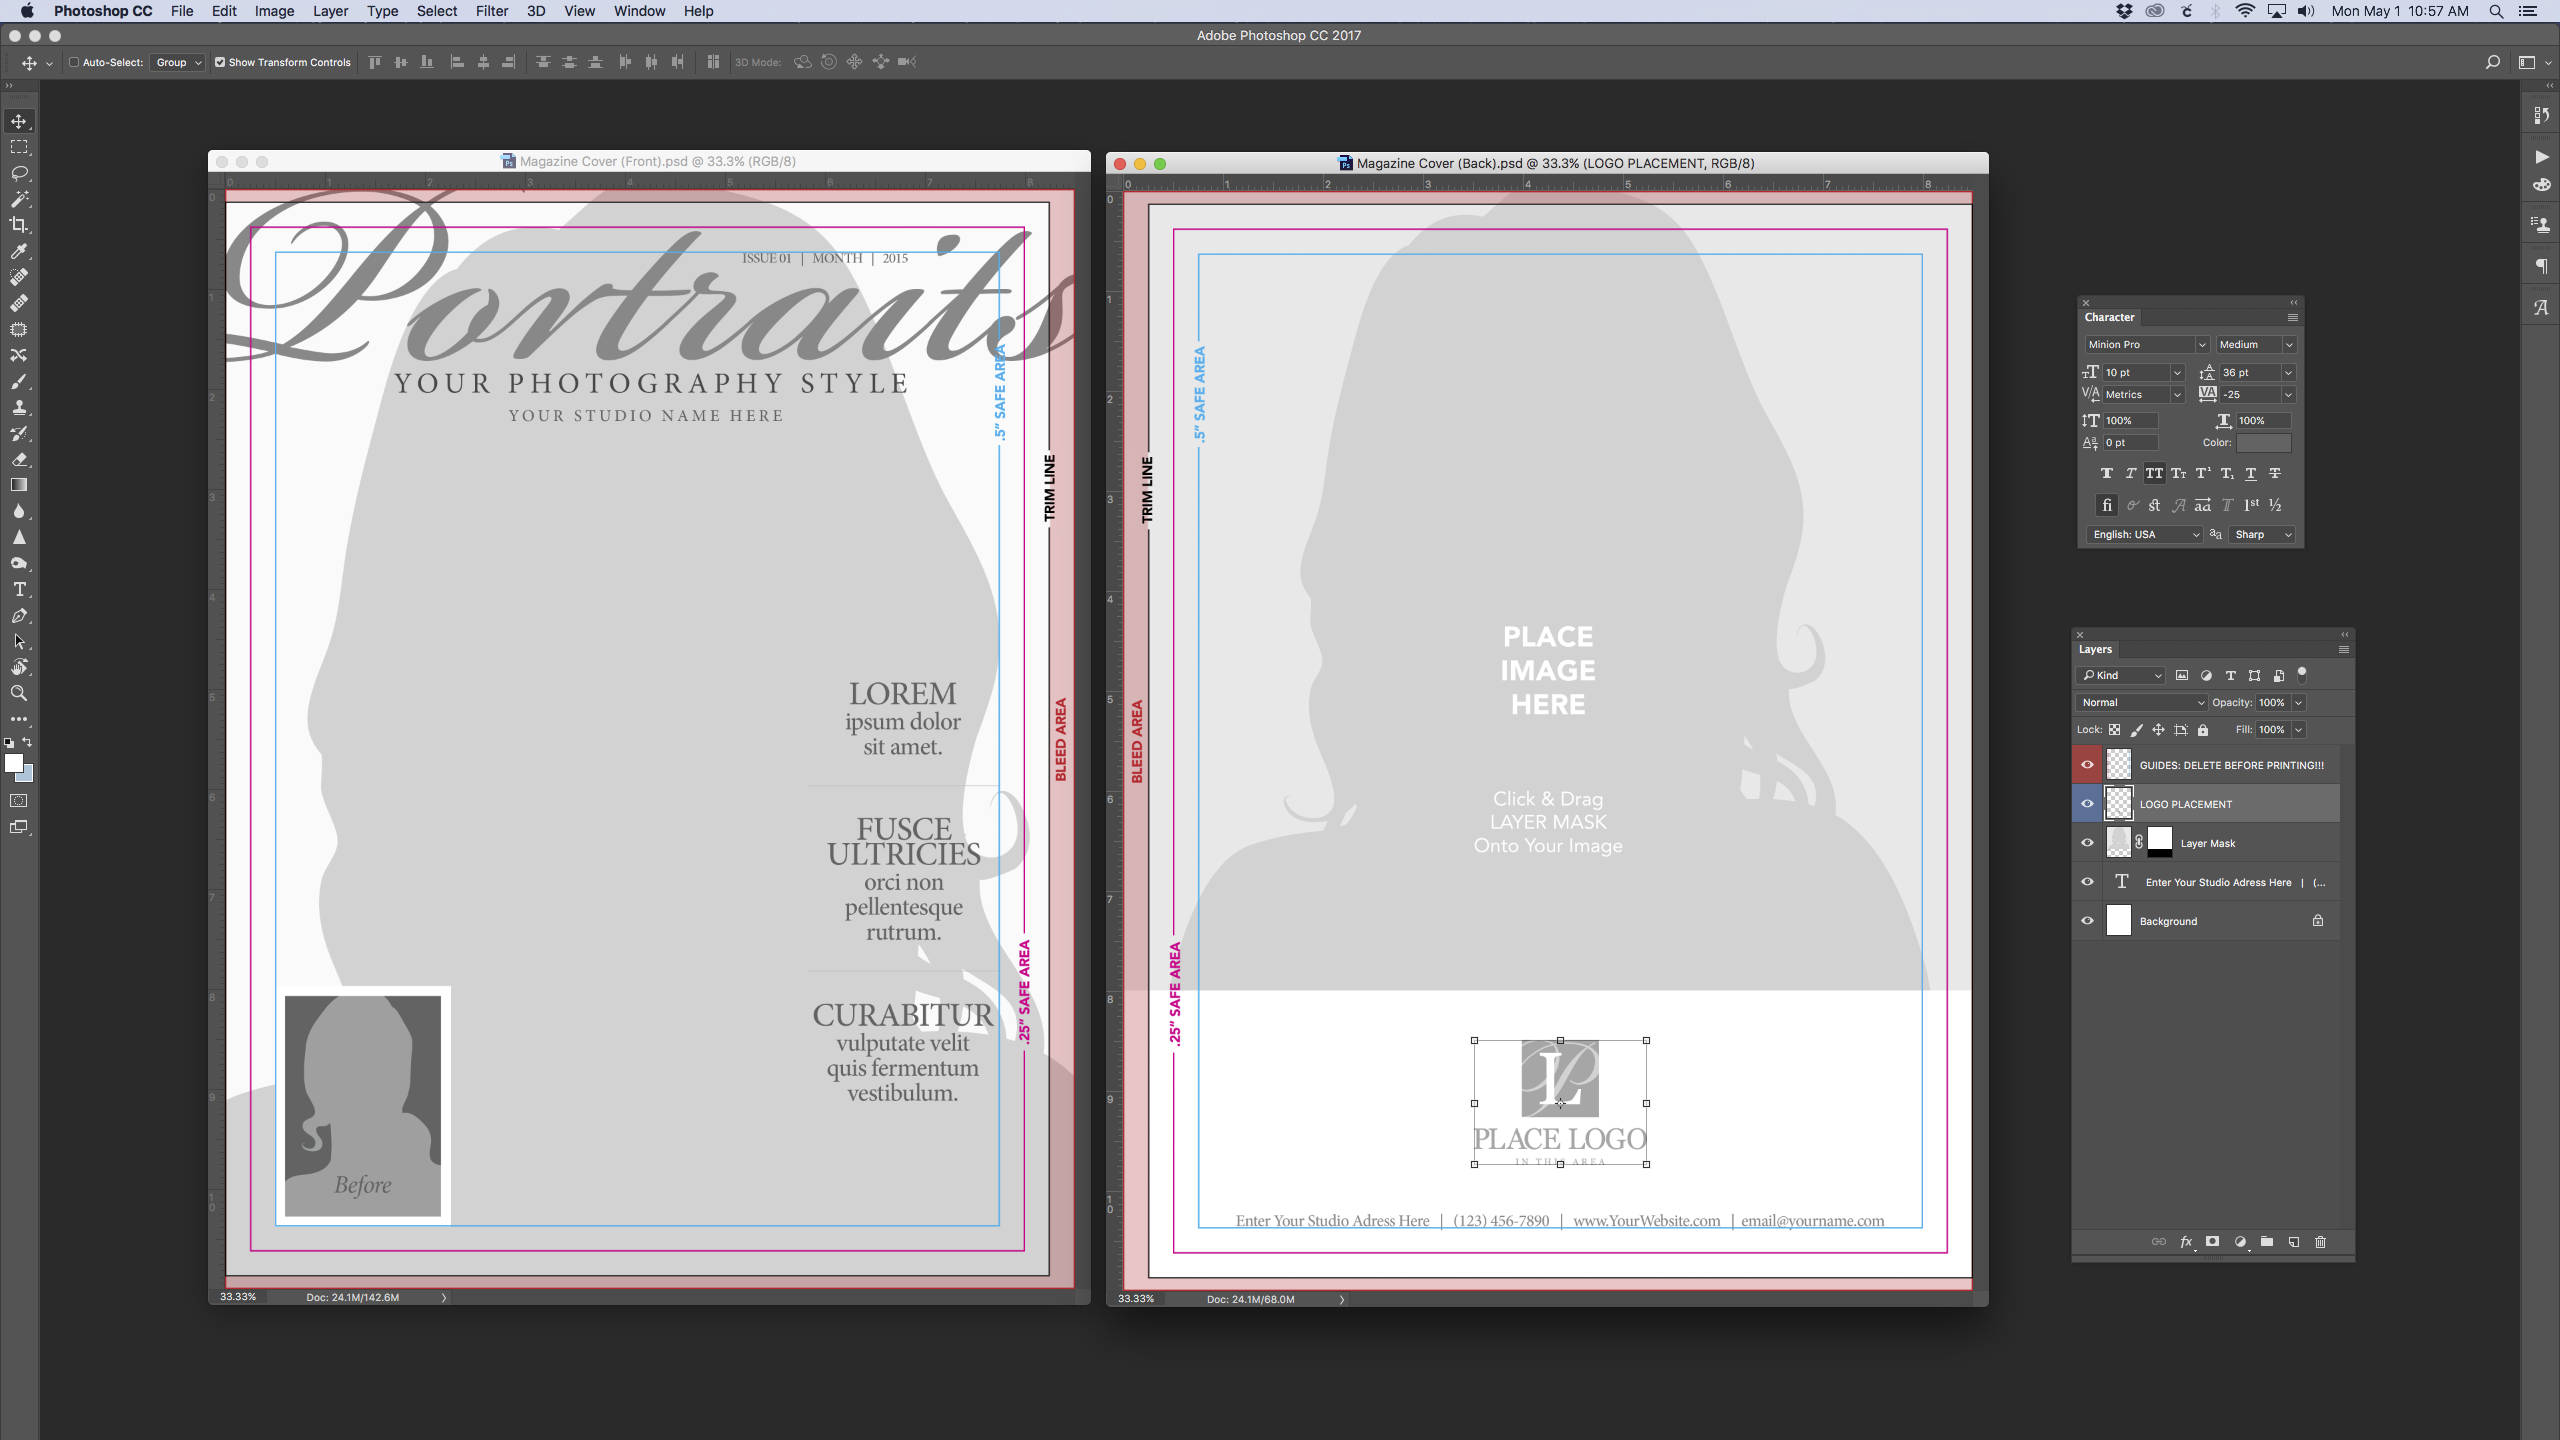Select the Zoom tool
The height and width of the screenshot is (1440, 2560).
pos(20,693)
